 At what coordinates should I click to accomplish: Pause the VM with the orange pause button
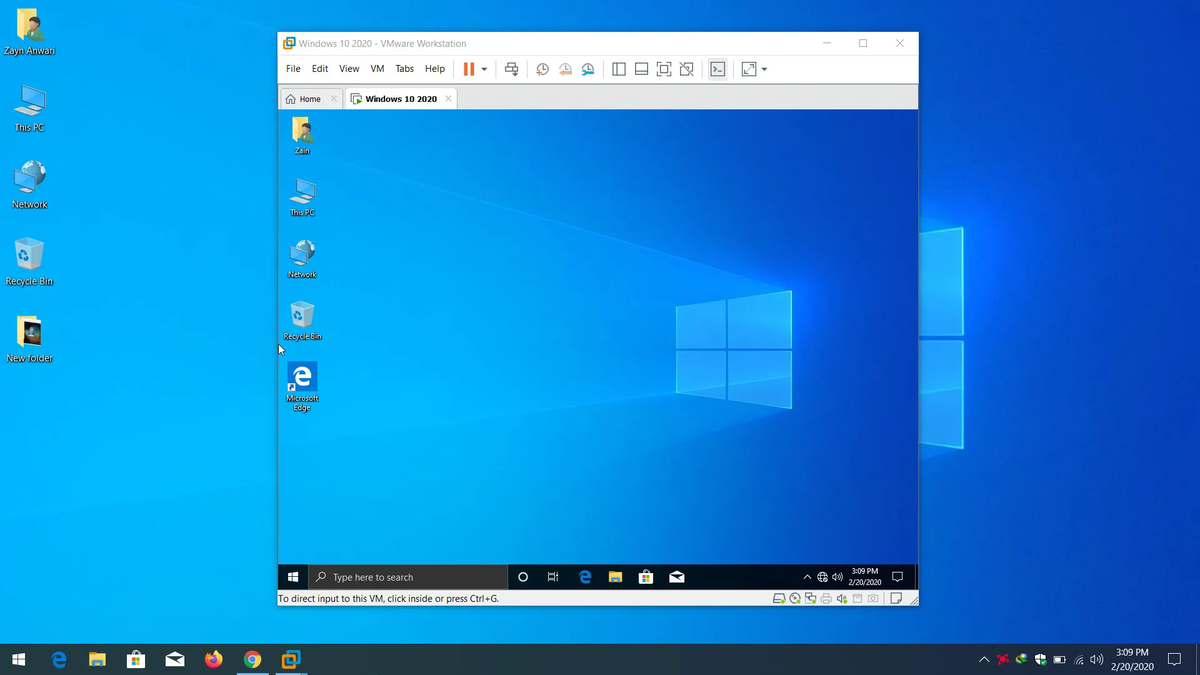(x=468, y=69)
